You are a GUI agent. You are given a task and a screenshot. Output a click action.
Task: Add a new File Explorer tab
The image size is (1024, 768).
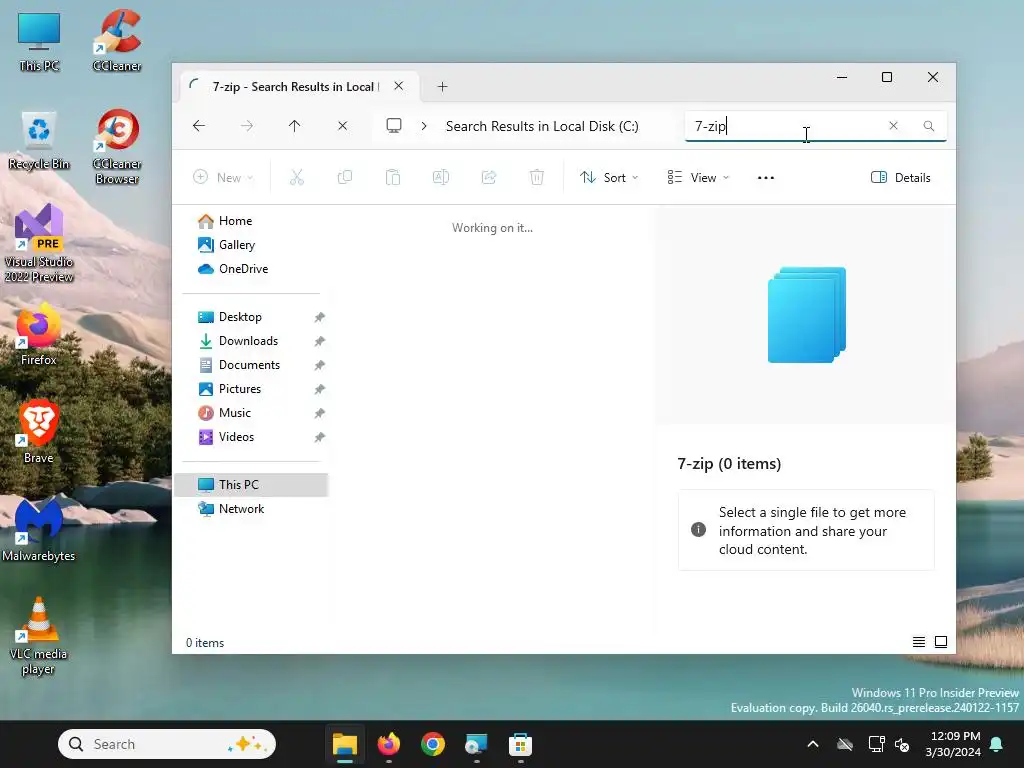(442, 87)
